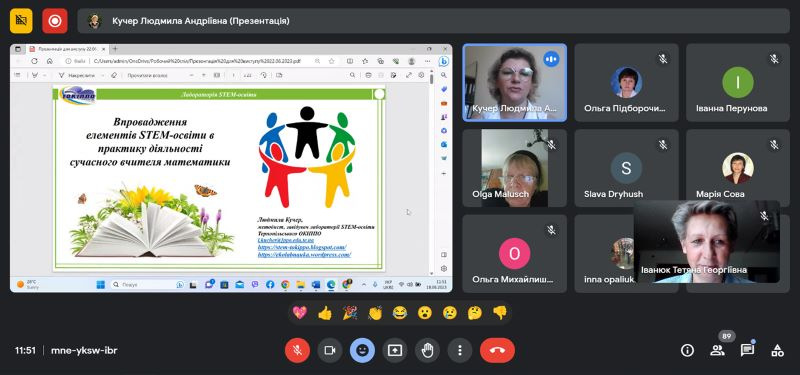Show the participants list showing 89
The height and width of the screenshot is (375, 800).
pos(717,351)
